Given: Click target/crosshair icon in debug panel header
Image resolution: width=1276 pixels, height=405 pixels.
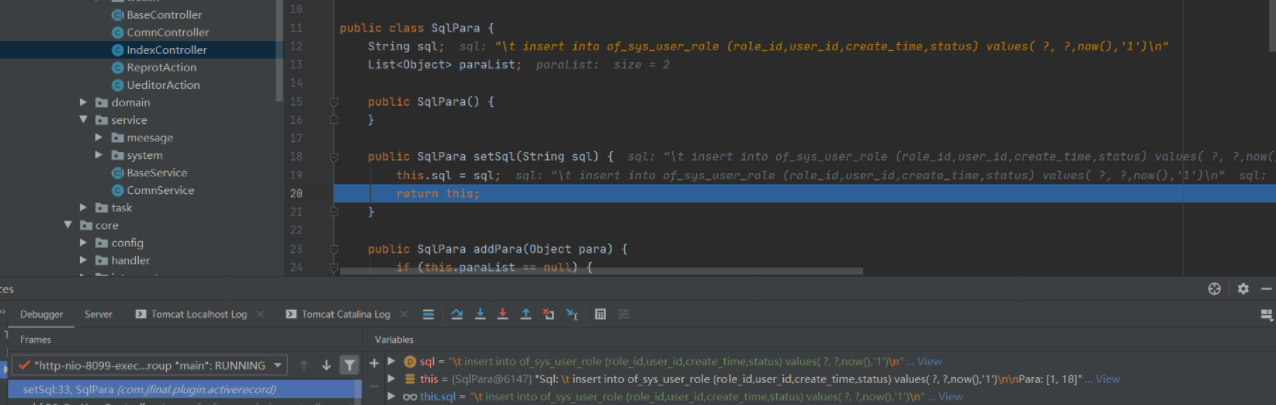Looking at the screenshot, I should point(1215,288).
